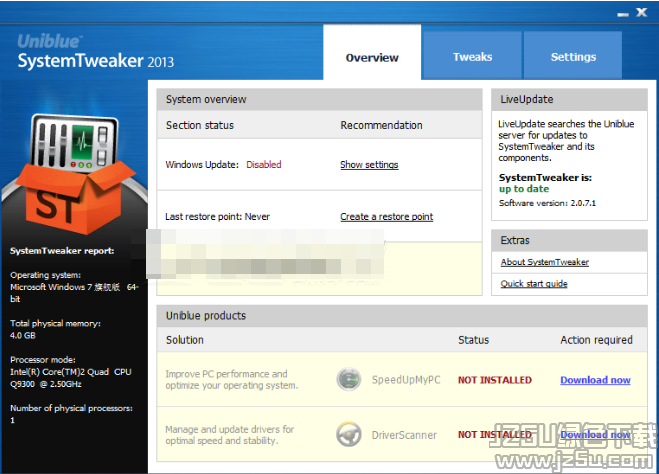Open the Tweaks tab
The width and height of the screenshot is (659, 474).
point(472,56)
